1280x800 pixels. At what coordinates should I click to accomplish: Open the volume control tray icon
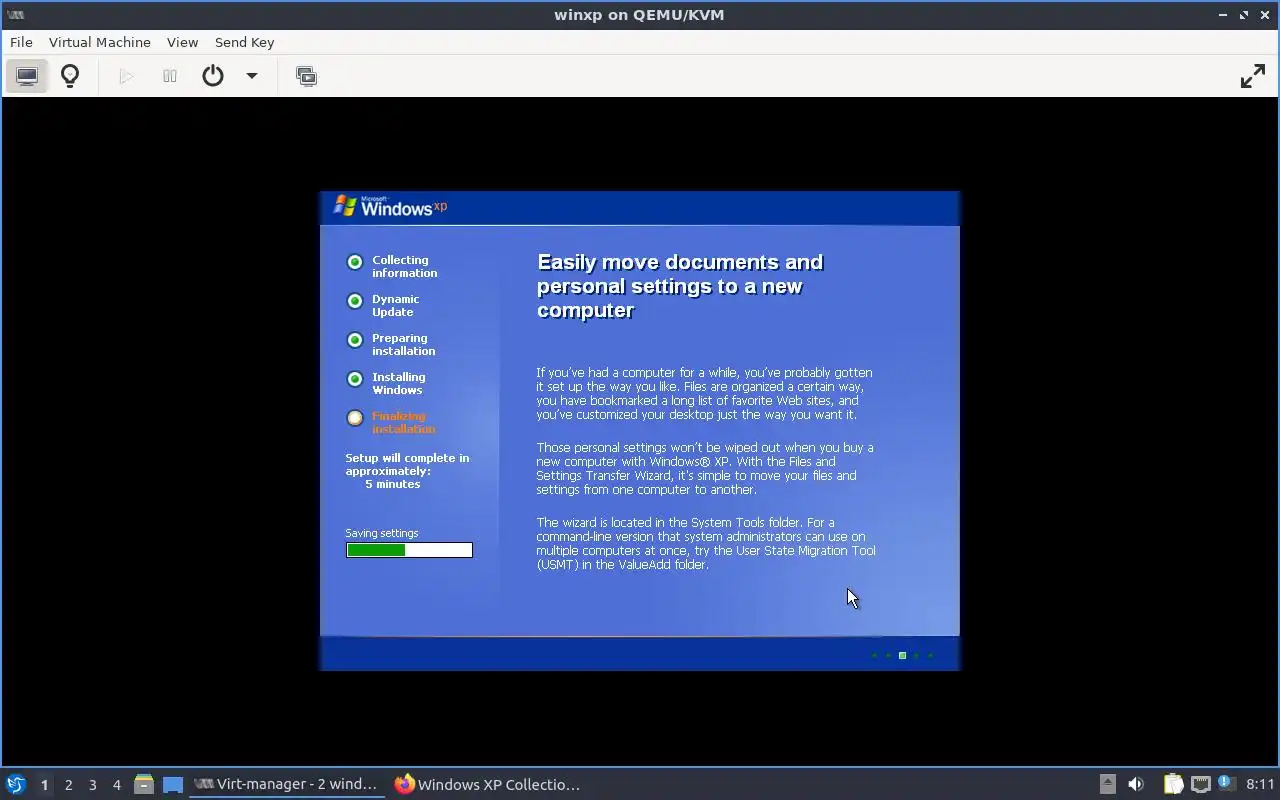(x=1136, y=784)
